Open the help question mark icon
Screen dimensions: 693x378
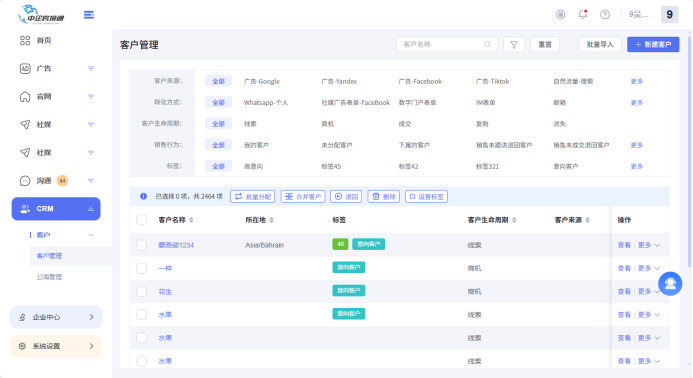pos(605,15)
